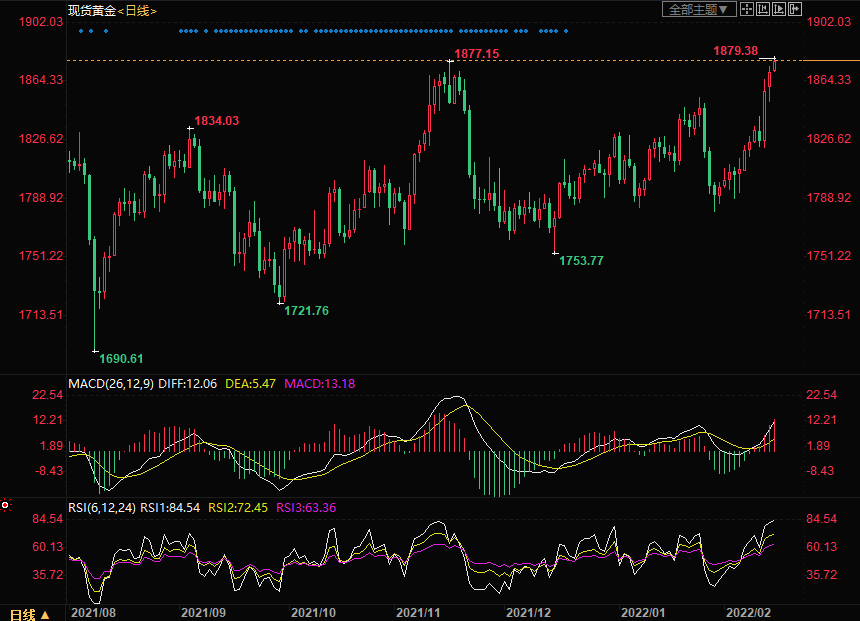Click the 日线 period label in chart title
Screen dimensions: 860x621
pos(137,10)
